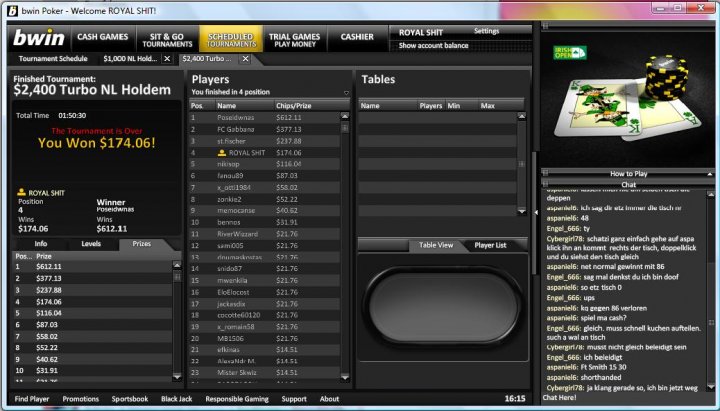Switch to Tournament Schedule tab
Viewport: 720px width, 411px height.
click(x=53, y=59)
